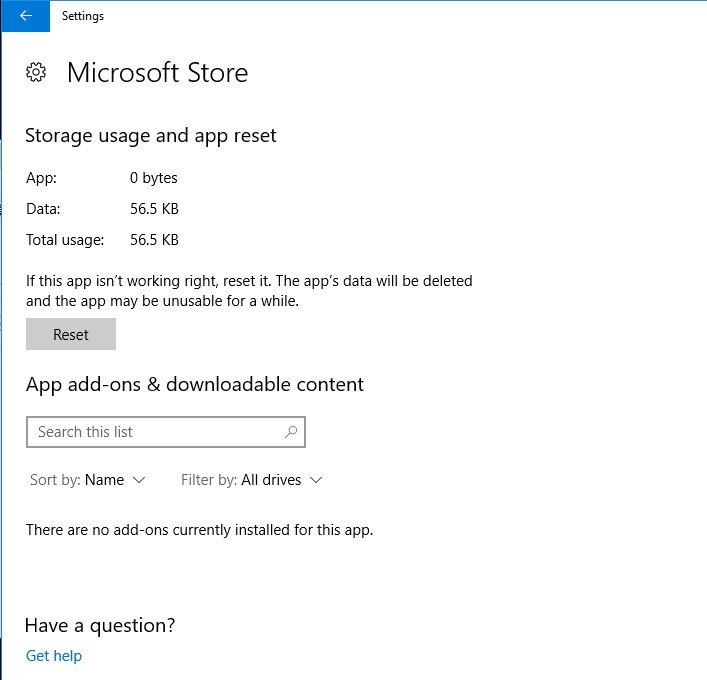Click the 'There are no add-ons' message
Screen dimensions: 707x680
(199, 530)
